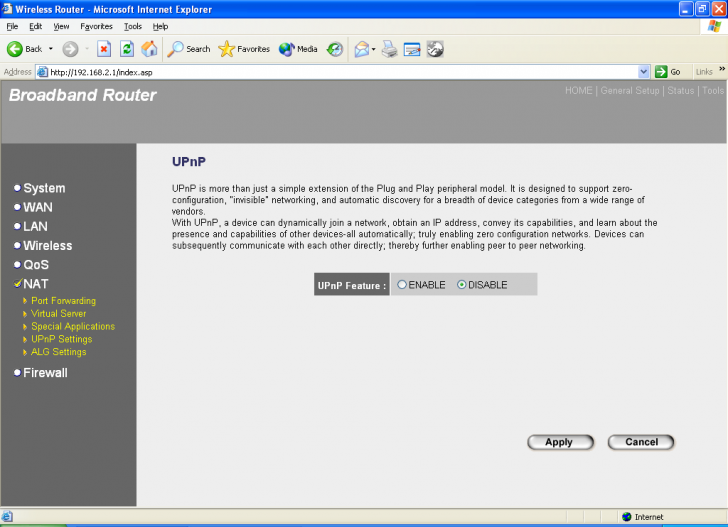Viewport: 728px width, 527px height.
Task: Click the Broadband Router heading
Action: (x=83, y=95)
